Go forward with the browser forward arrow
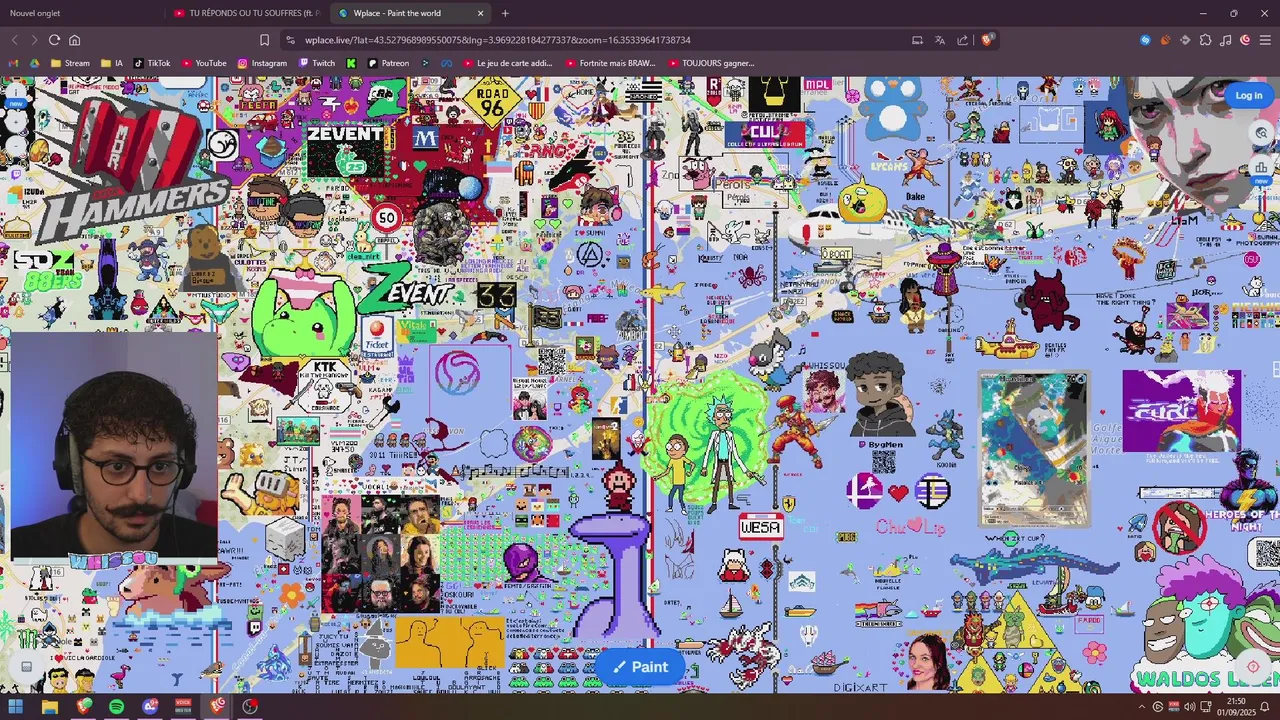Viewport: 1280px width, 720px height. pos(34,40)
